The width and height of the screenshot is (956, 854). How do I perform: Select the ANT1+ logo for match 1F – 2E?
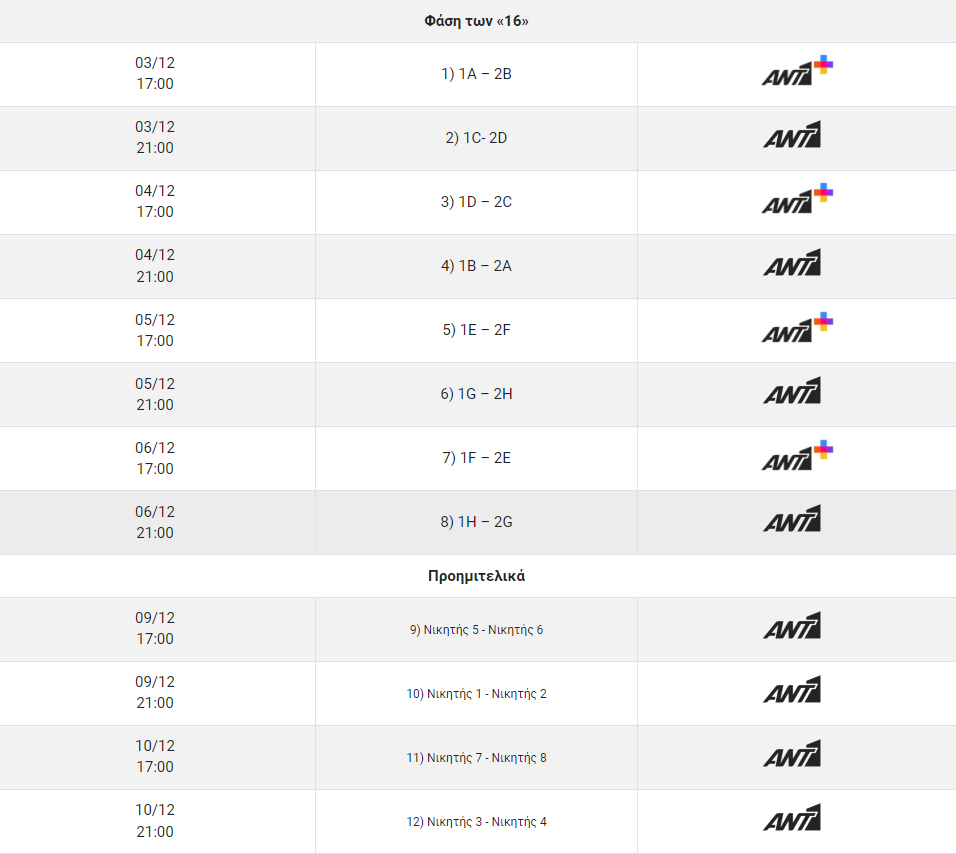796,457
